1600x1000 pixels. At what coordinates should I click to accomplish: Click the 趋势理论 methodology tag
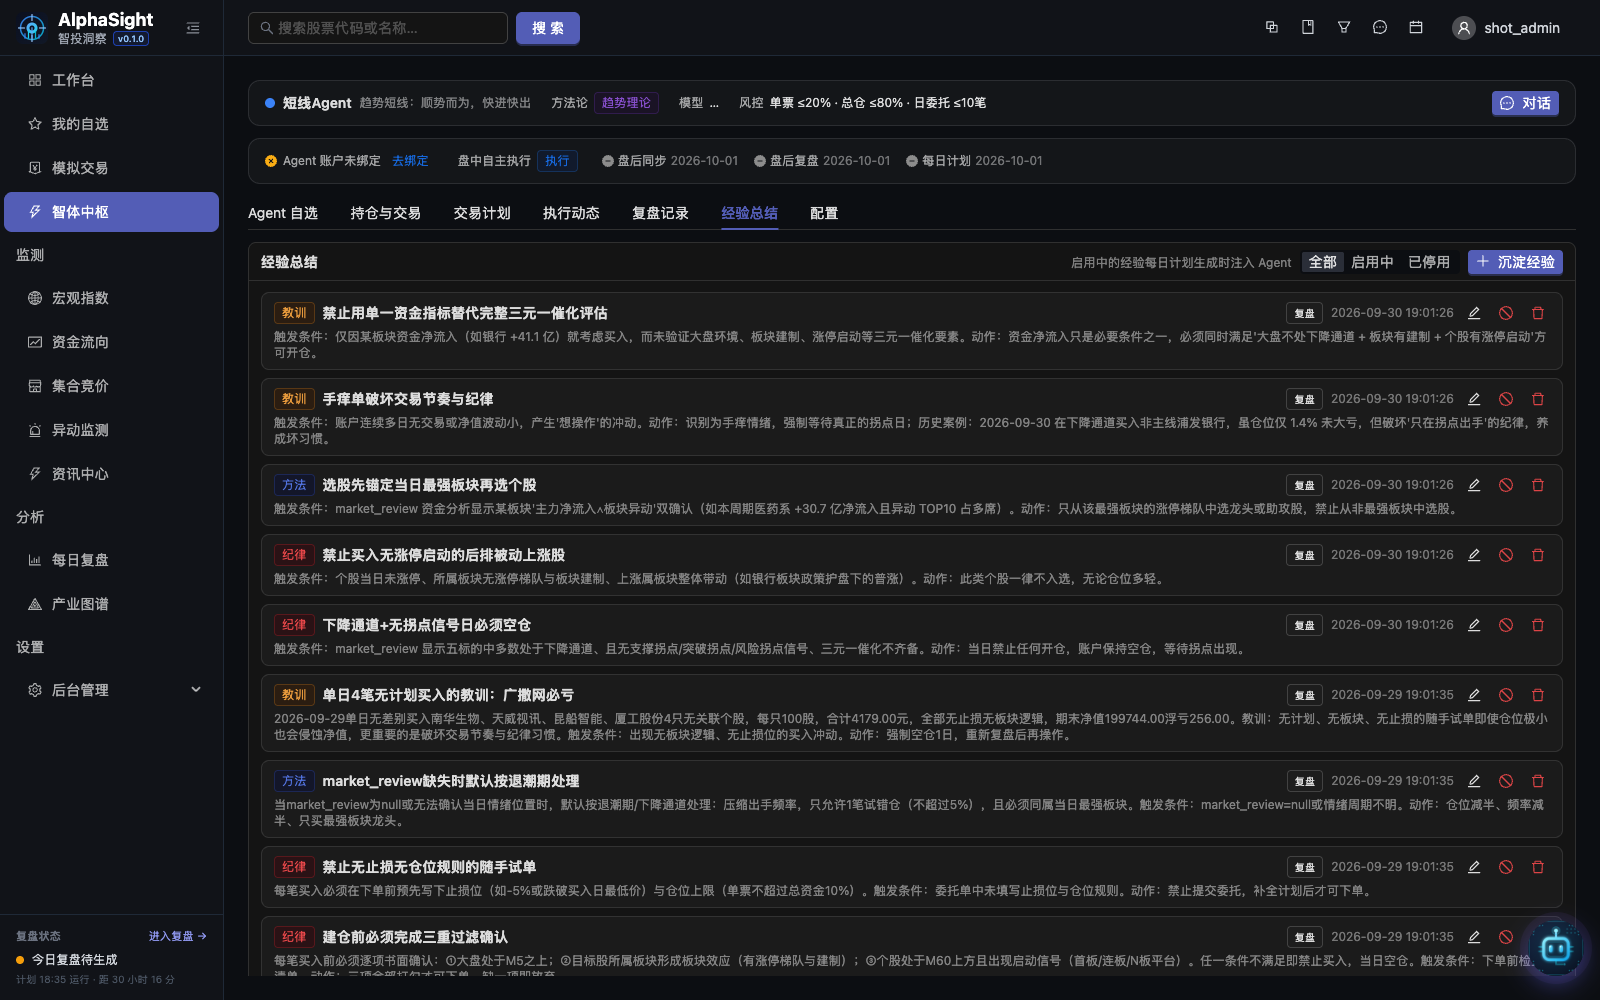click(626, 103)
